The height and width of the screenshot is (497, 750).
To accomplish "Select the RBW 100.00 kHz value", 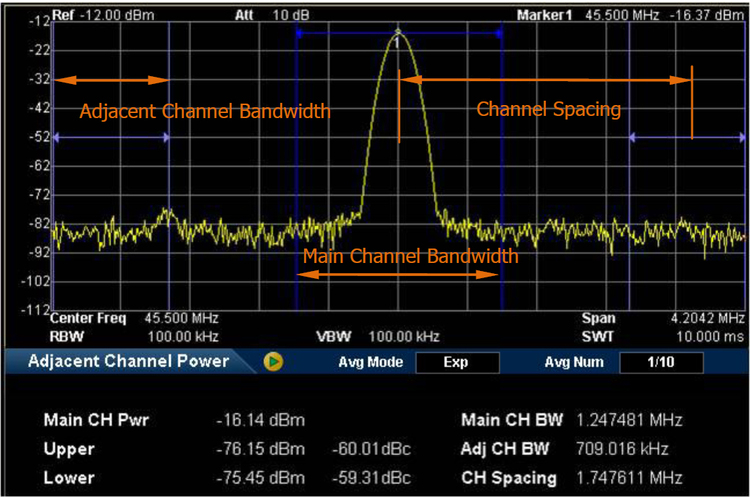I will 183,336.
